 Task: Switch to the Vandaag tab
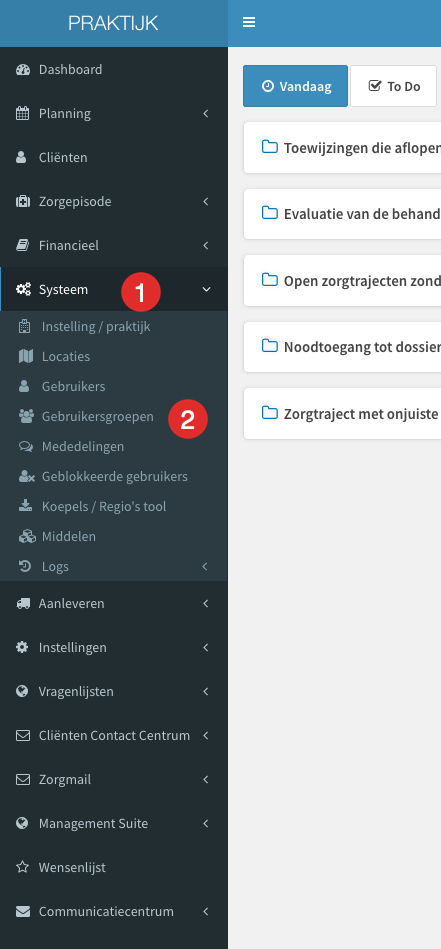coord(295,86)
